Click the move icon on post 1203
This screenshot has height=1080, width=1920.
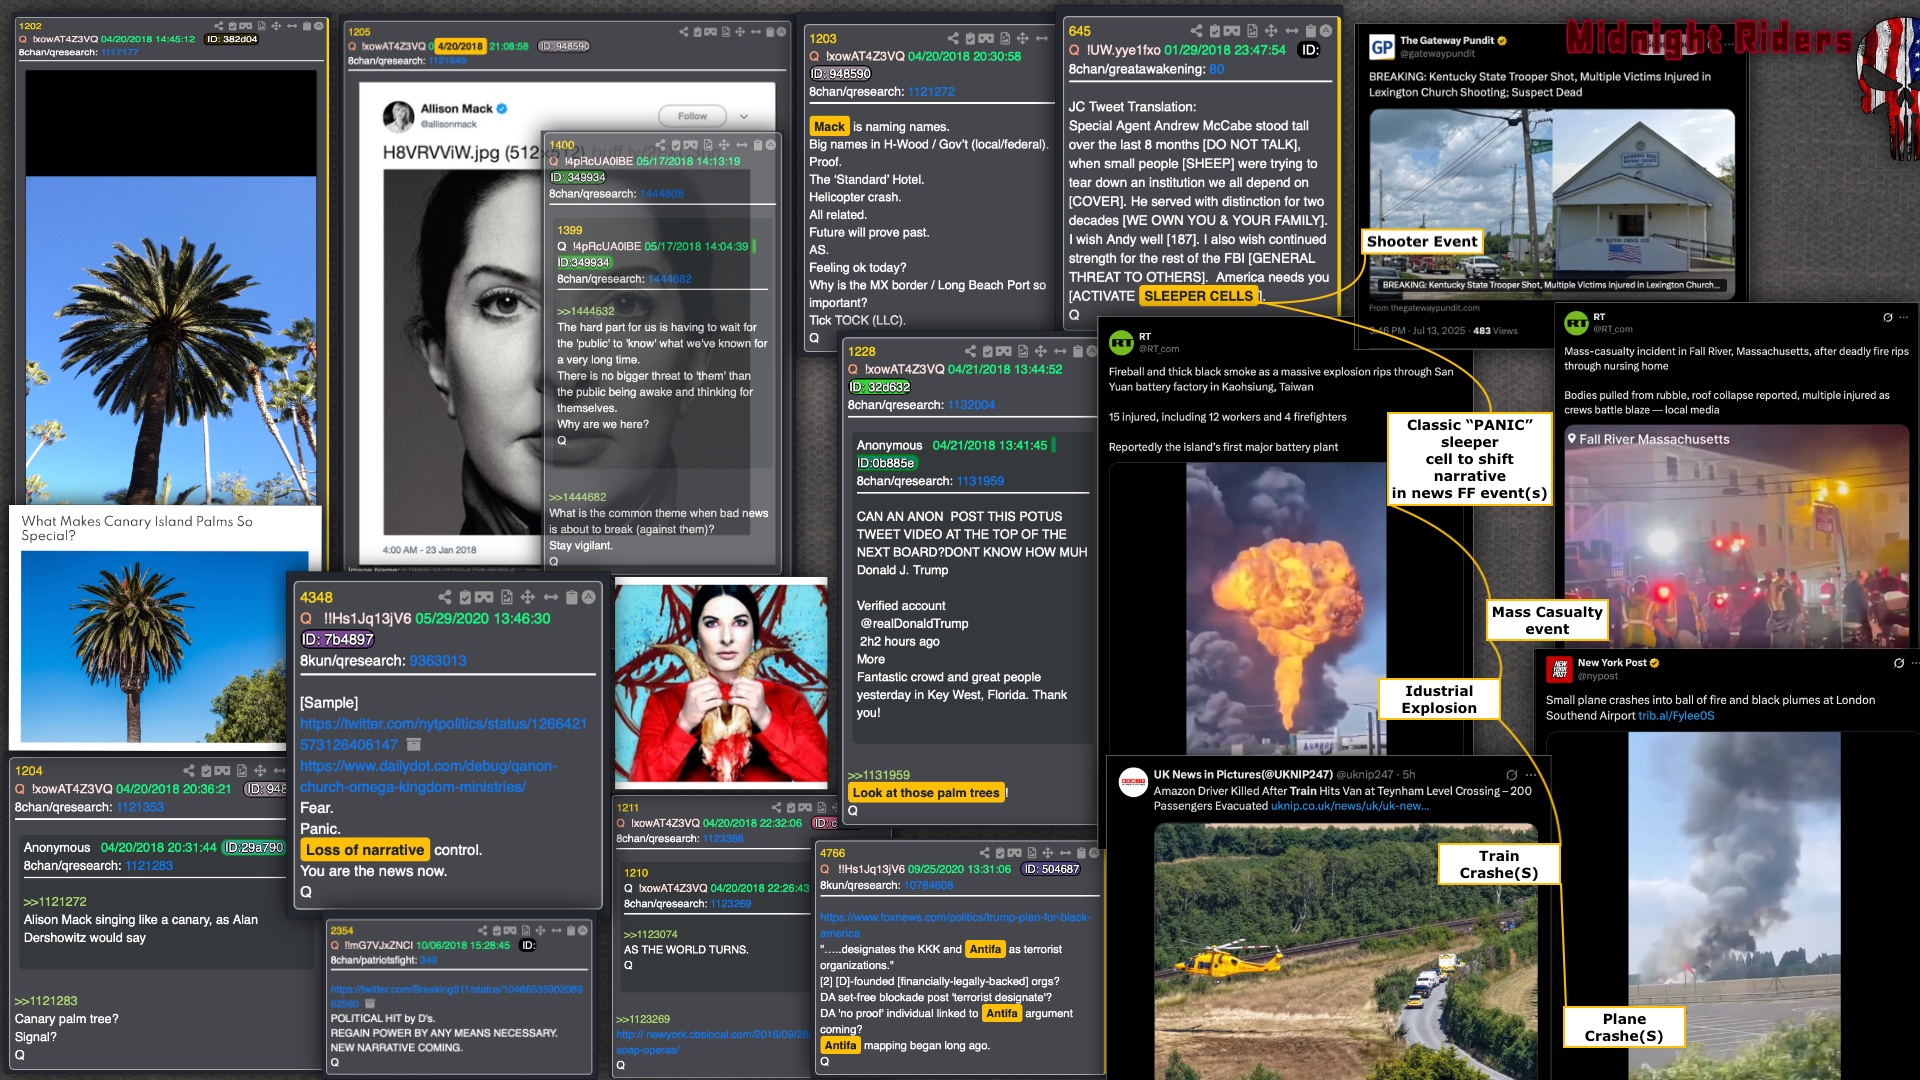1023,38
